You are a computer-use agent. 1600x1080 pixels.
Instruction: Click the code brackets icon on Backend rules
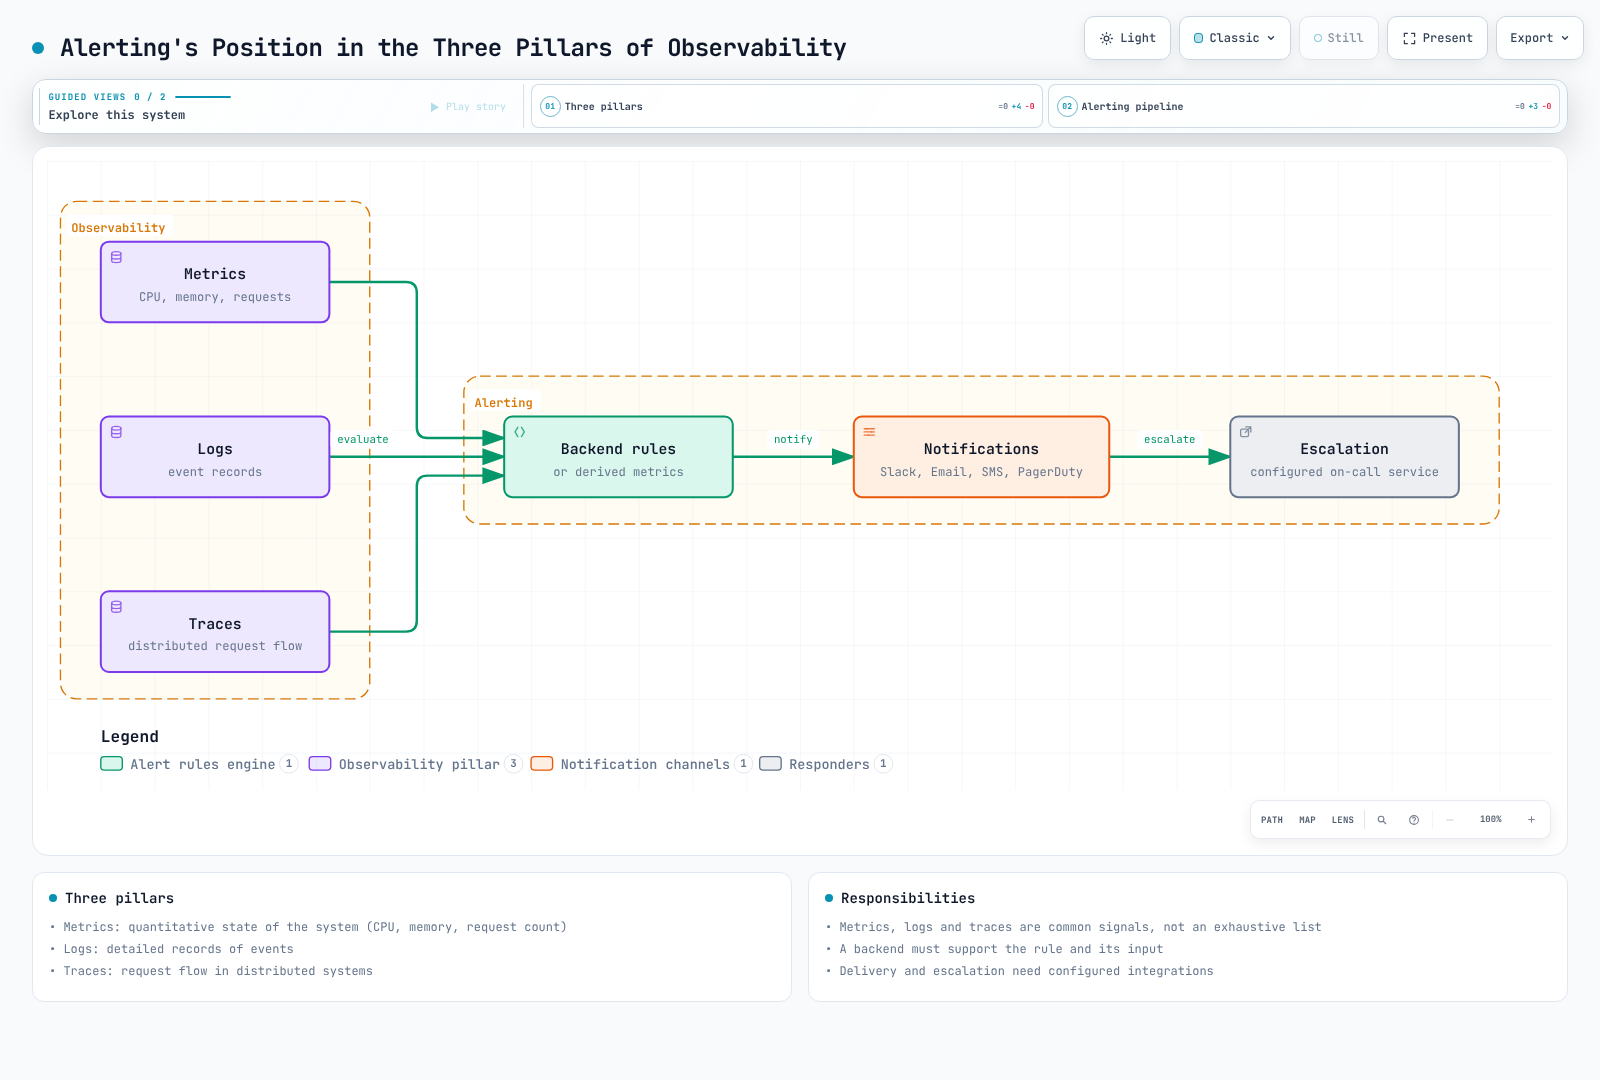pos(520,432)
